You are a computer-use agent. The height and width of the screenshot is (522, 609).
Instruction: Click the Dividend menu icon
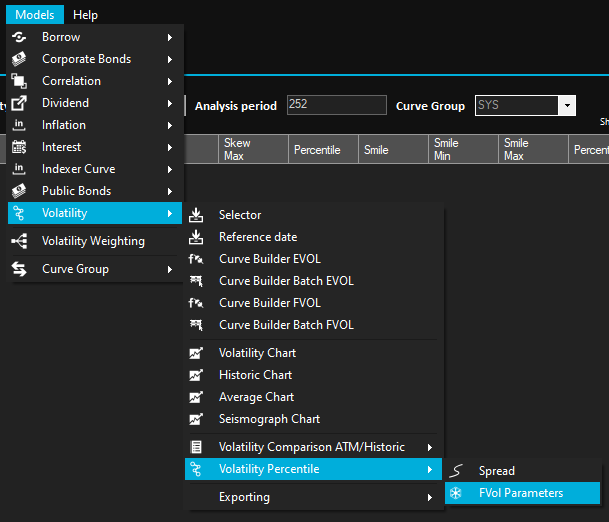point(19,103)
